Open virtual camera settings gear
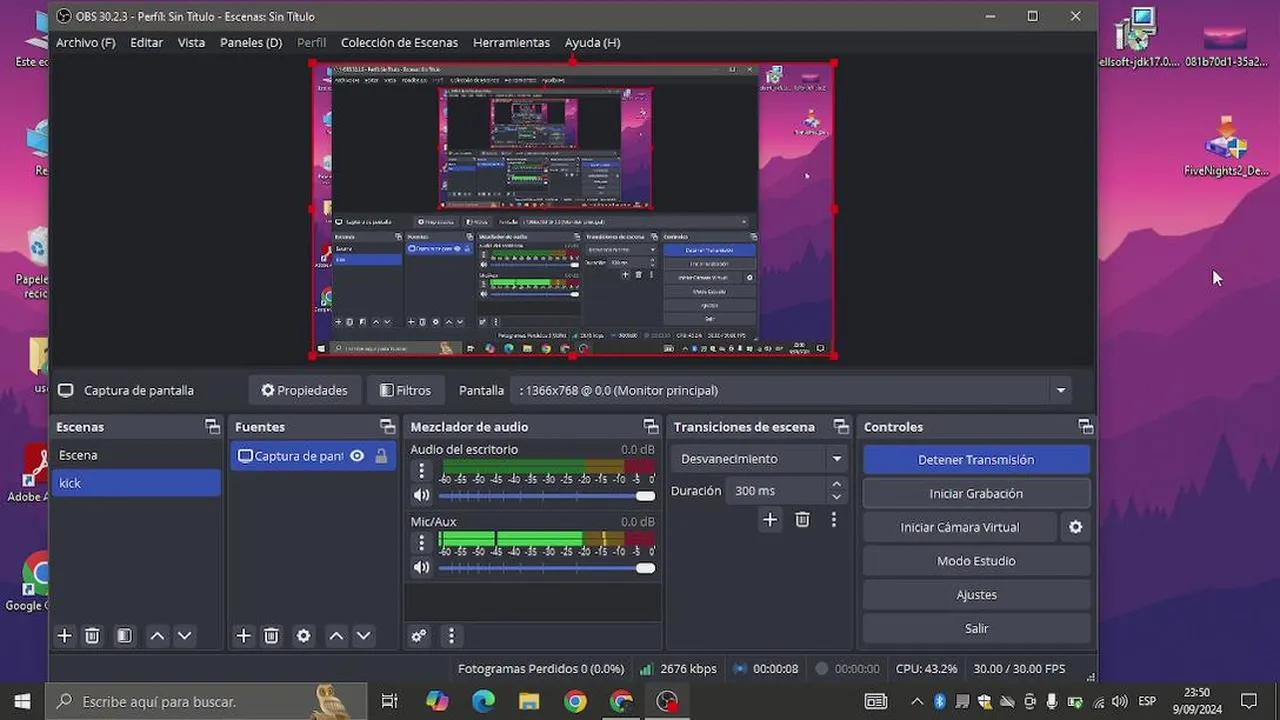This screenshot has width=1280, height=720. [1075, 527]
